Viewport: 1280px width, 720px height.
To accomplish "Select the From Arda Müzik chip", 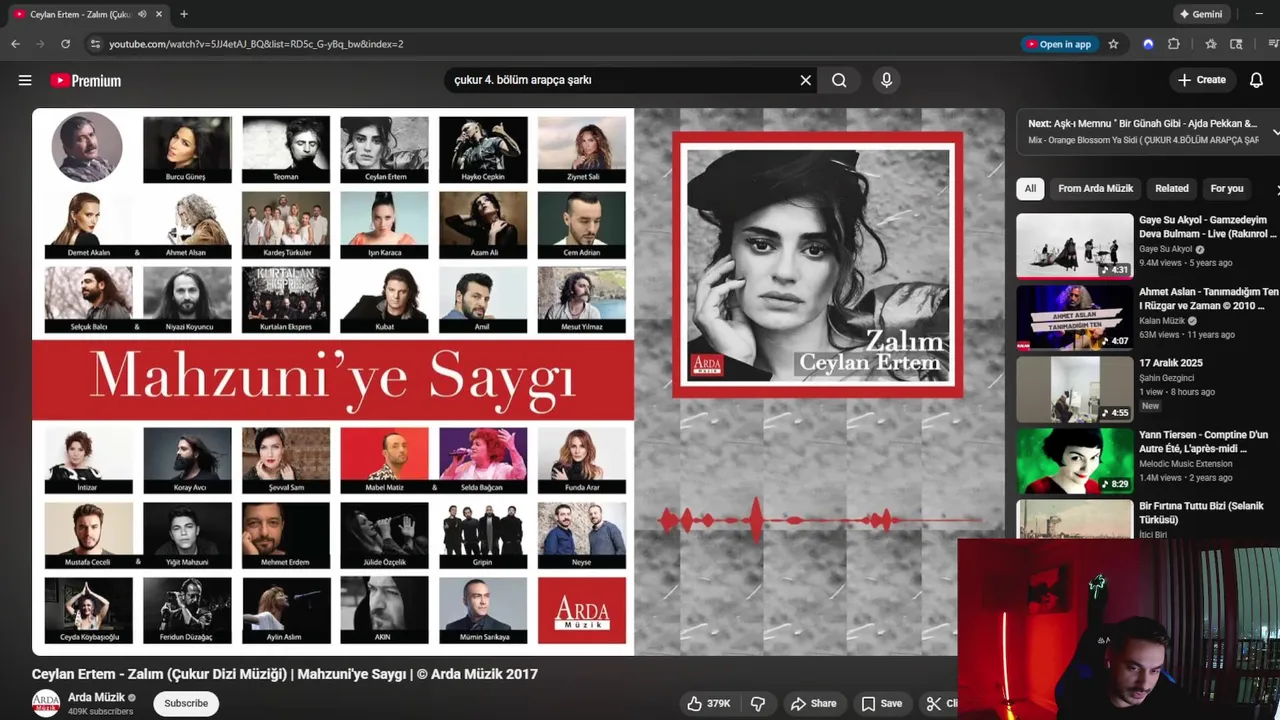I will [x=1095, y=188].
